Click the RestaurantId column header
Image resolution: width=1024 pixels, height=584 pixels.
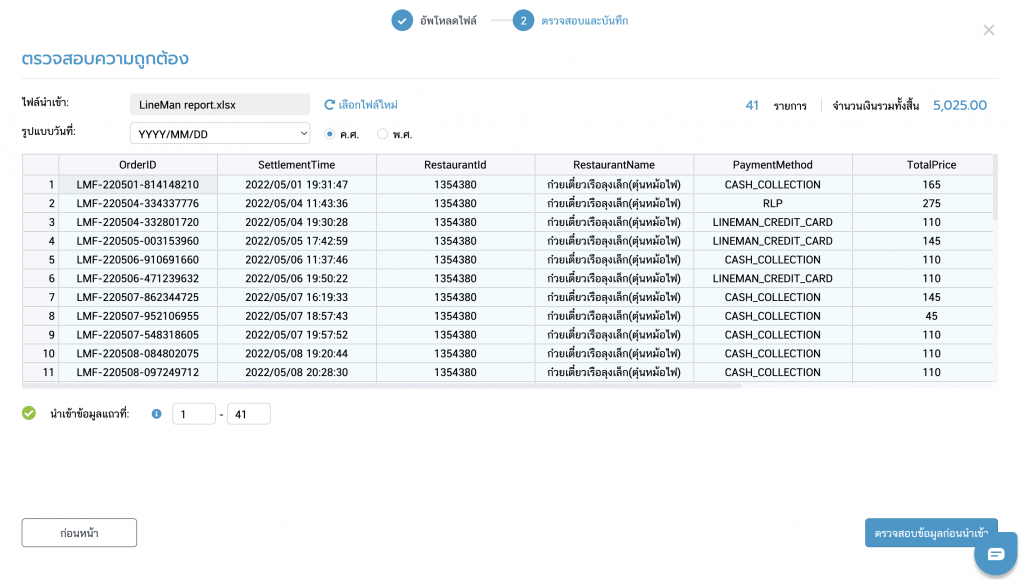(x=455, y=165)
